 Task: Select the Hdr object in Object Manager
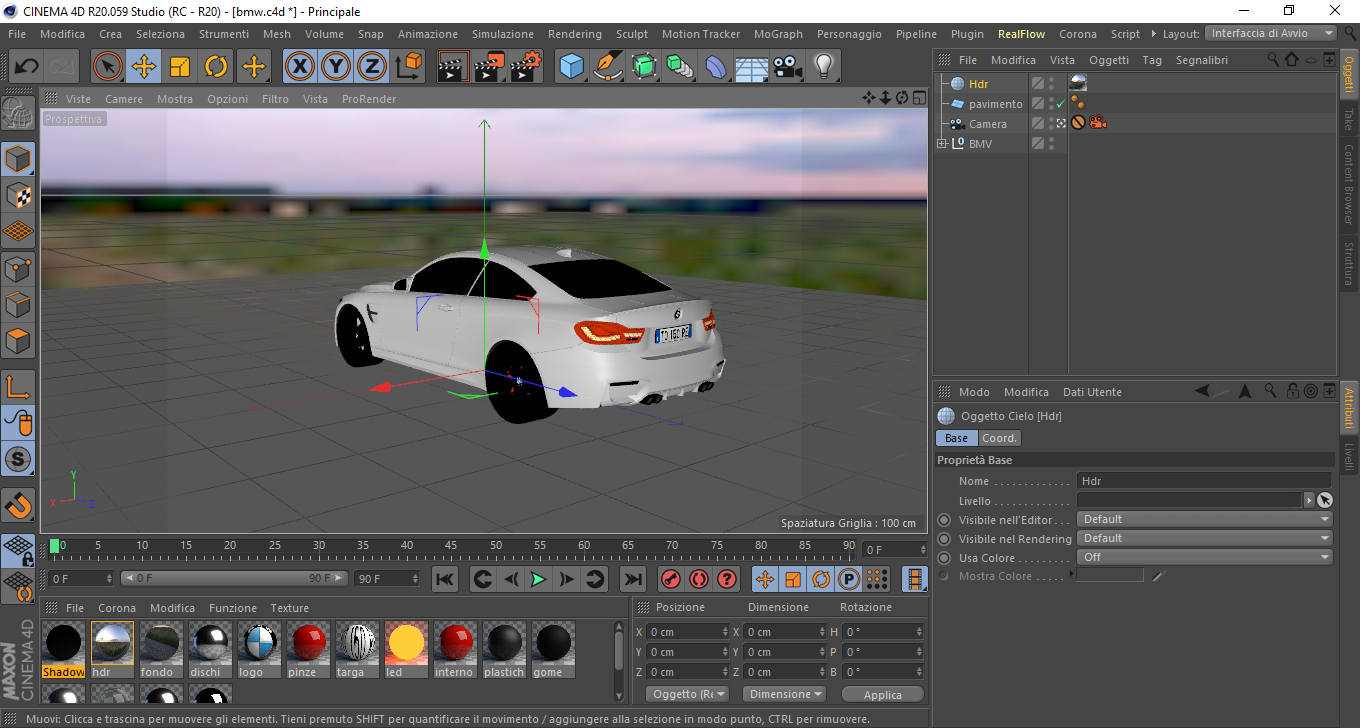[x=978, y=84]
